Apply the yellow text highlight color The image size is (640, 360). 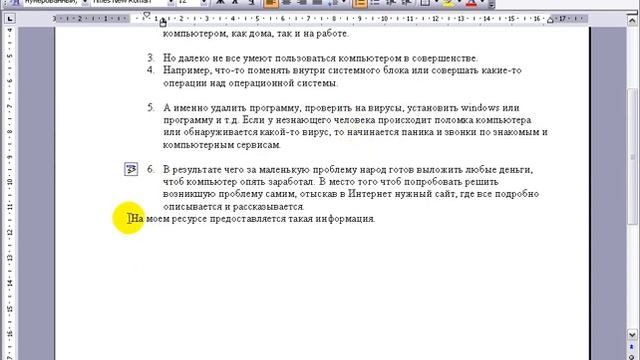tap(448, 2)
